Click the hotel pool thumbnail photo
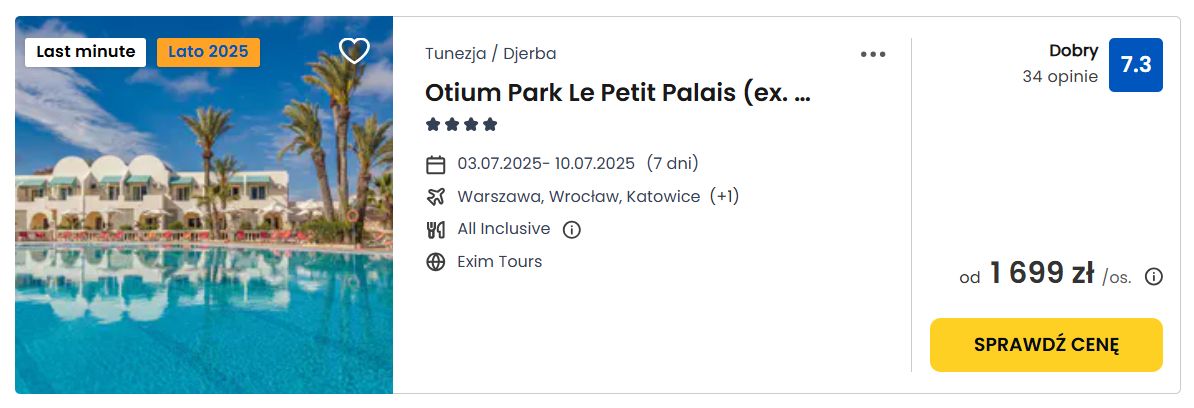This screenshot has width=1194, height=408. coord(204,205)
